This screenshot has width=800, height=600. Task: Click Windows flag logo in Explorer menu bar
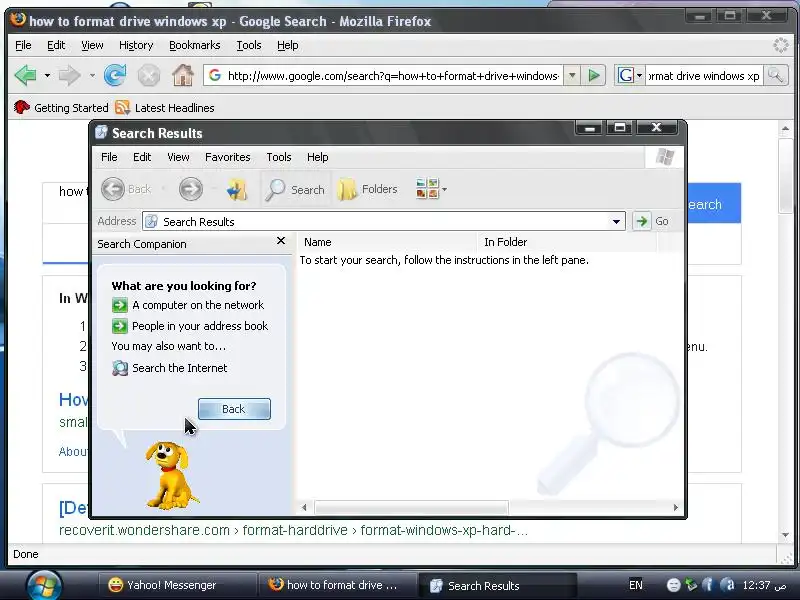pyautogui.click(x=664, y=157)
